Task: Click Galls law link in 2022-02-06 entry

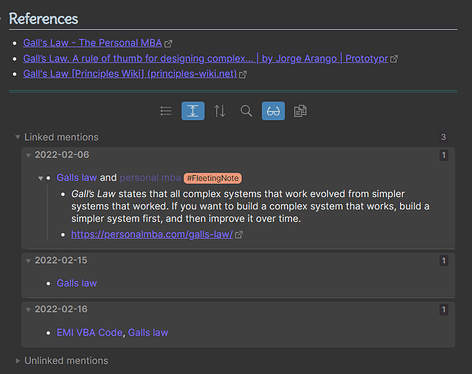Action: (77, 178)
